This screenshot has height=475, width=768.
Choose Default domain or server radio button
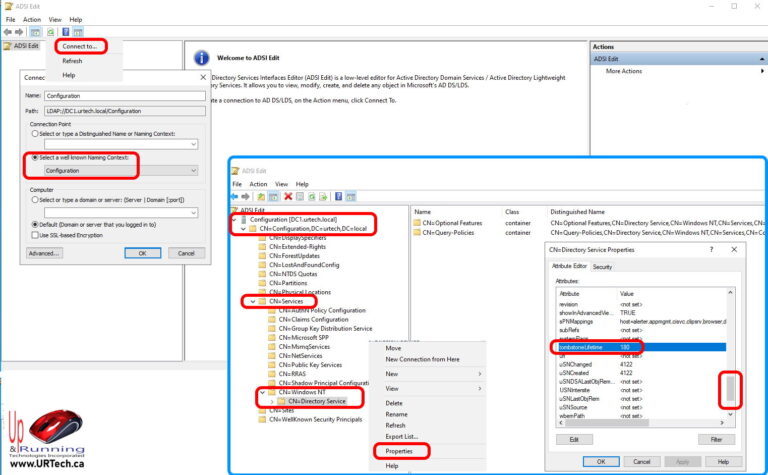(35, 225)
